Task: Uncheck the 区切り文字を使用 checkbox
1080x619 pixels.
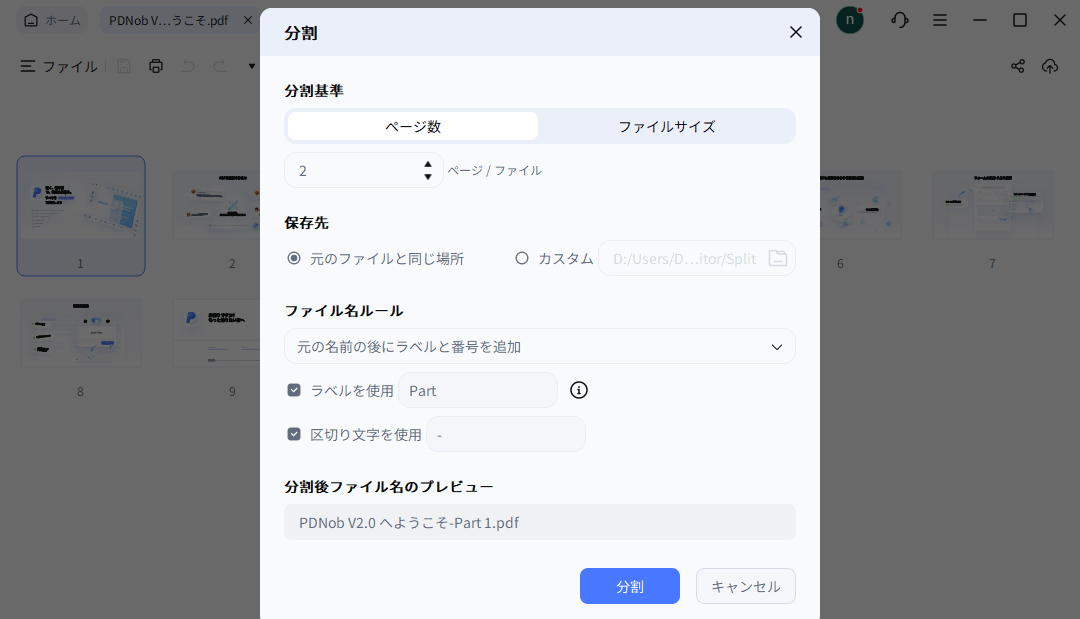Action: click(x=294, y=434)
